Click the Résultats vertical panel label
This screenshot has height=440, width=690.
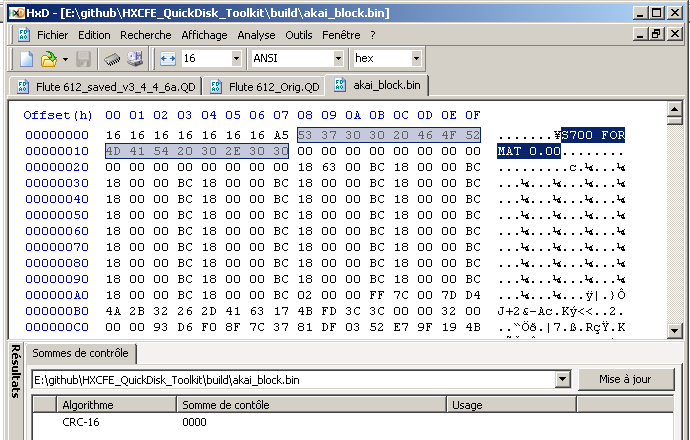pyautogui.click(x=15, y=371)
